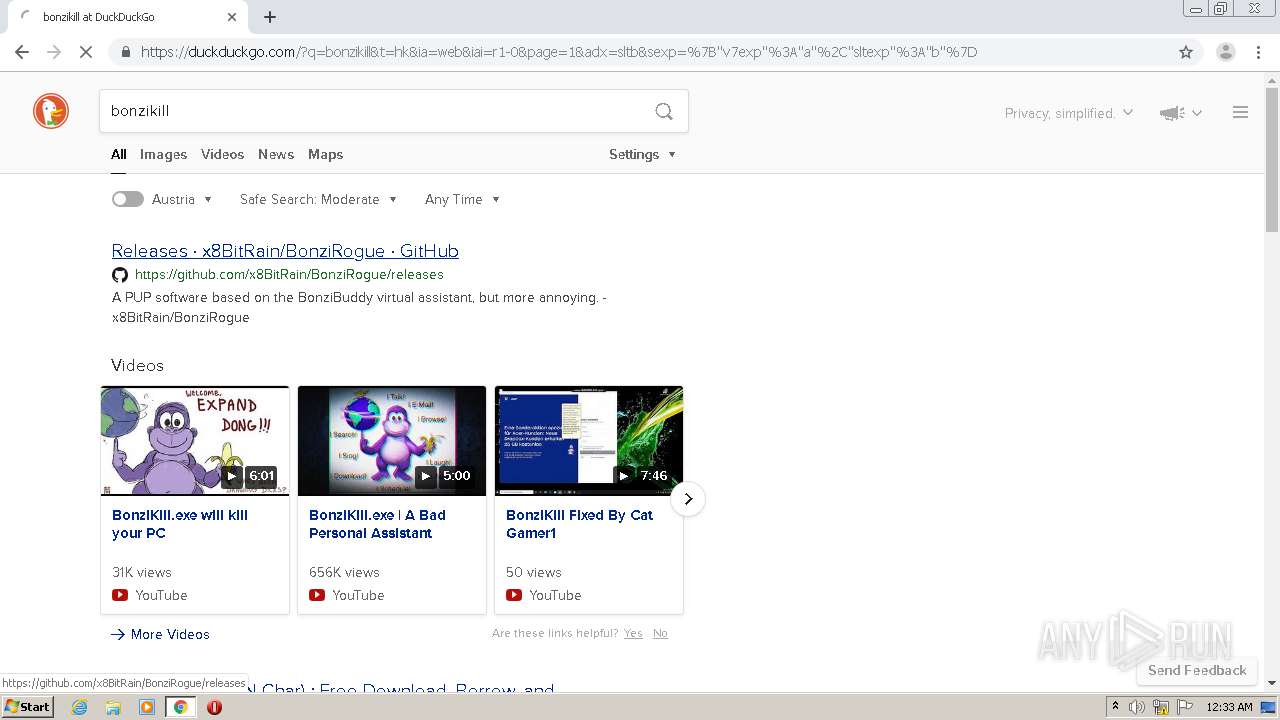Select the bonzikill at DuckDuckGo browser tab
1280x720 pixels.
(x=130, y=17)
